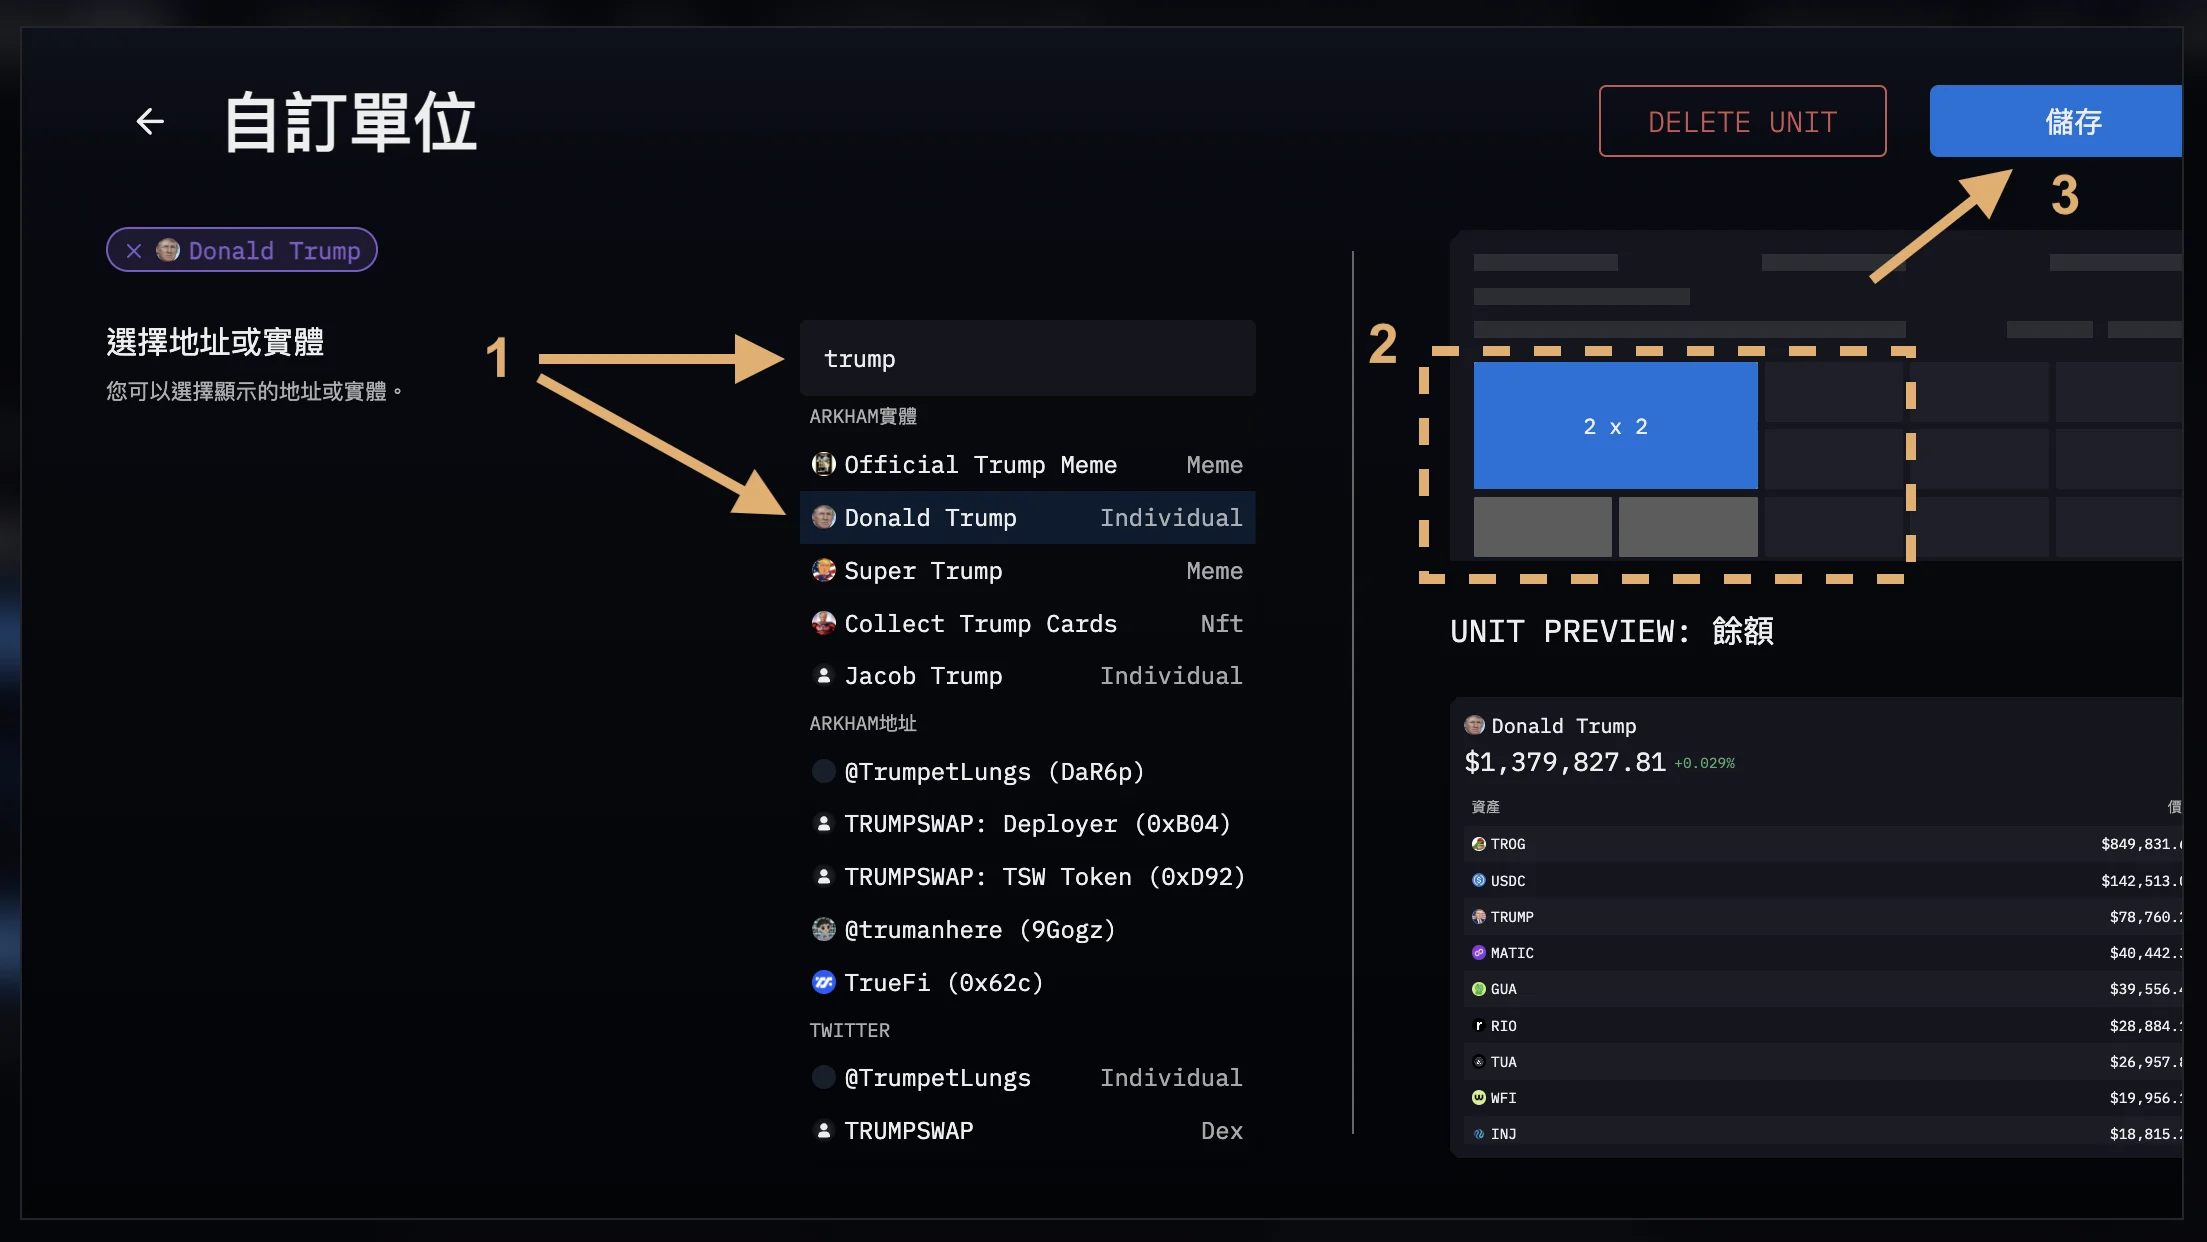2207x1242 pixels.
Task: Select TRUMPSWAP: TSW Token (0xD92) address
Action: point(1027,877)
